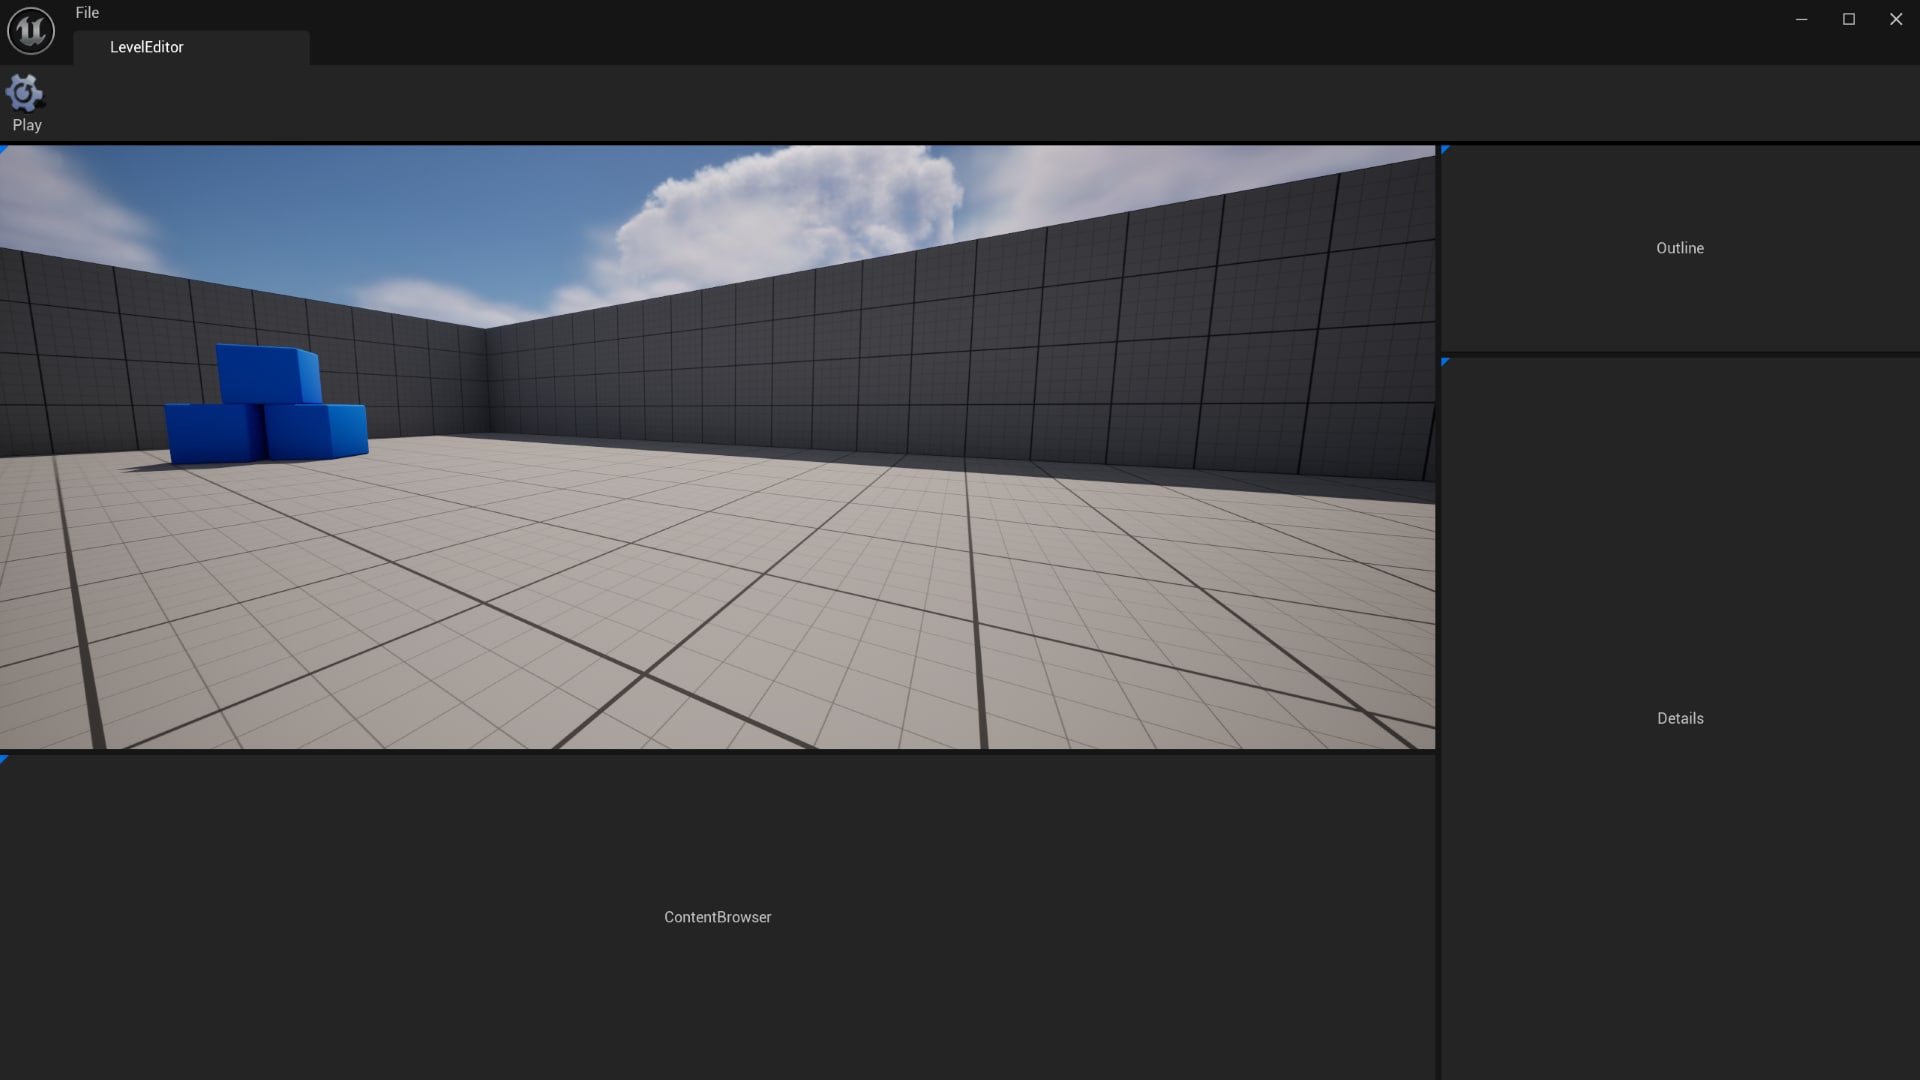Click the blue corner marker on Details panel

[1447, 364]
